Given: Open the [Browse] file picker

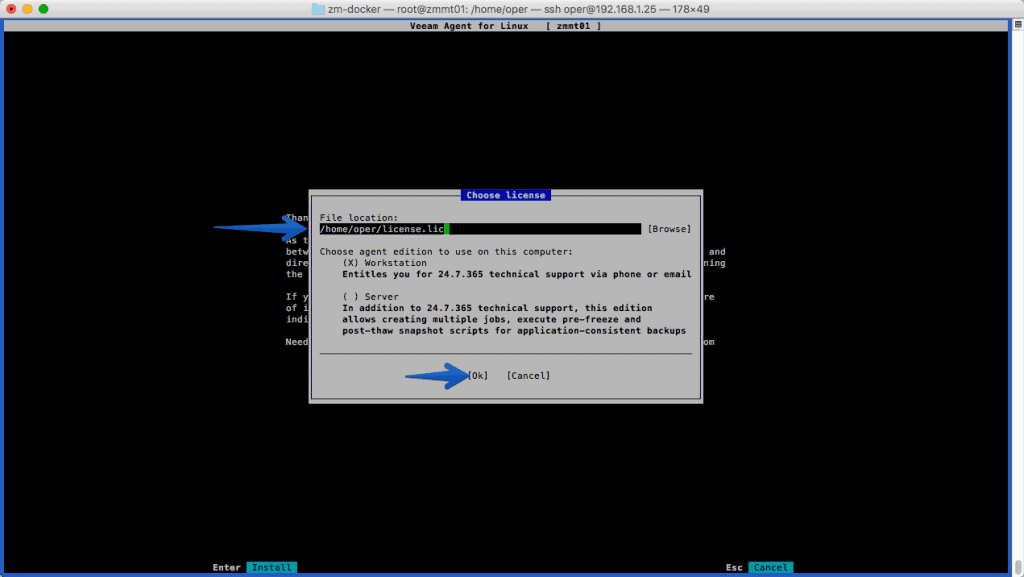Looking at the screenshot, I should pyautogui.click(x=669, y=229).
